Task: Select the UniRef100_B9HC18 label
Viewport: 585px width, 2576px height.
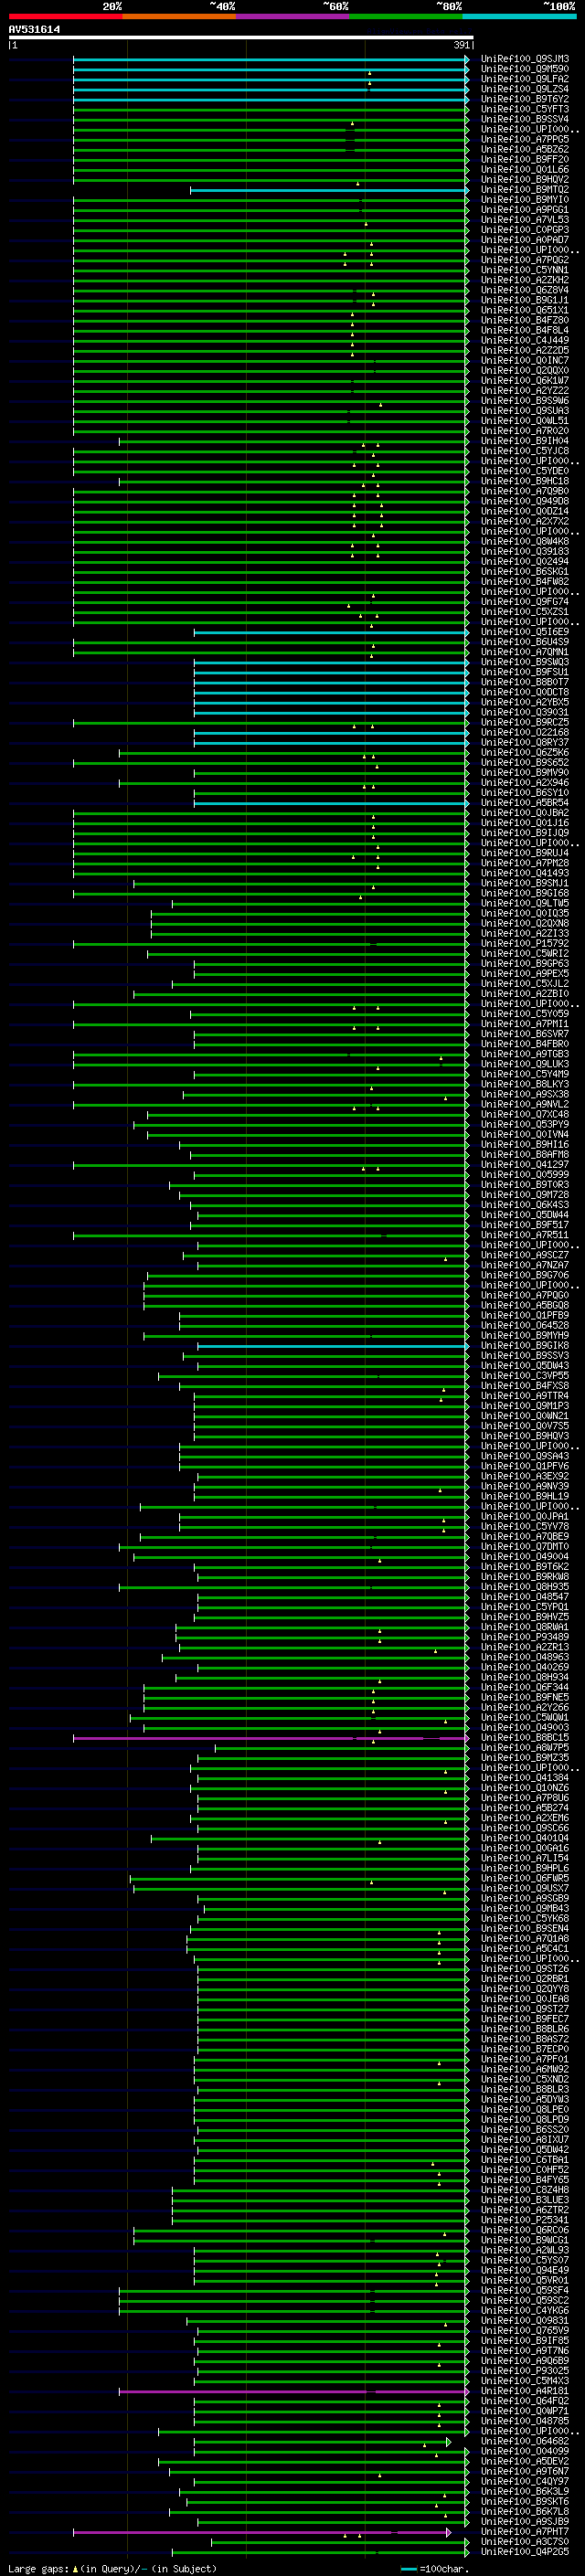Action: point(525,481)
